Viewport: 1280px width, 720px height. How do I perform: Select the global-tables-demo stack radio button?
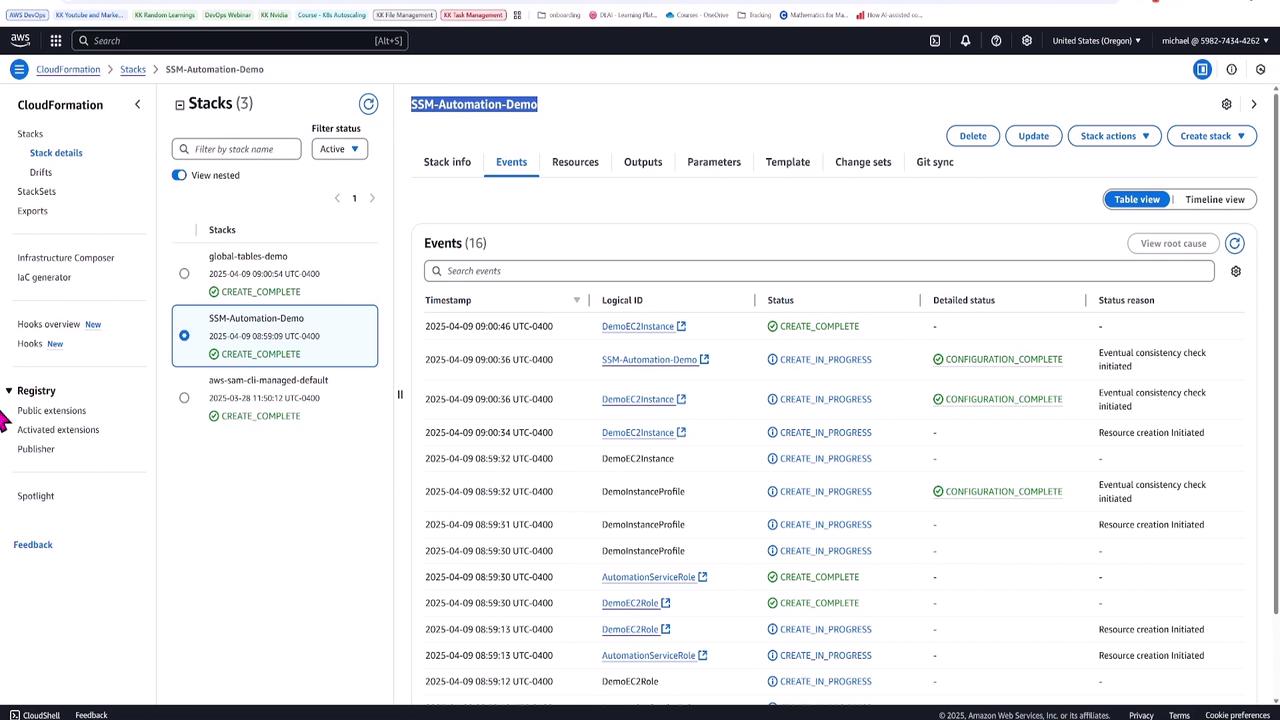click(x=184, y=273)
